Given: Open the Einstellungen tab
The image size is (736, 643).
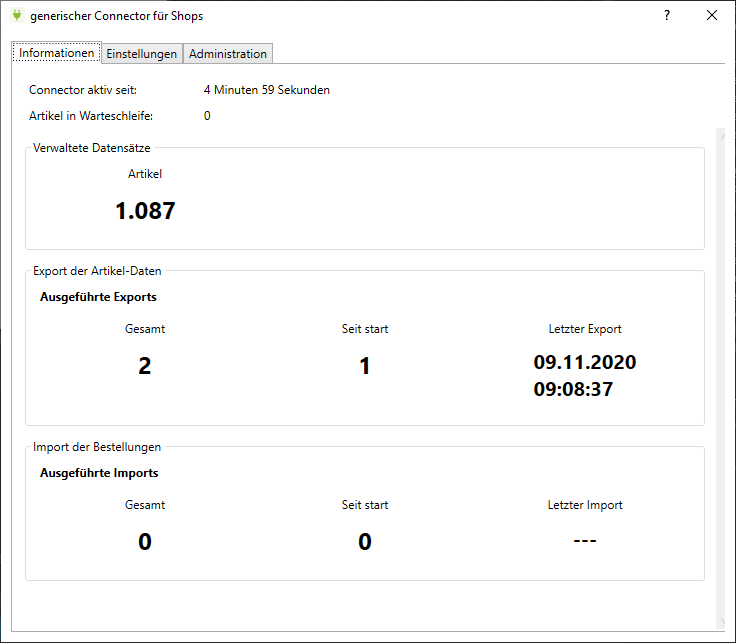Looking at the screenshot, I should coord(142,54).
